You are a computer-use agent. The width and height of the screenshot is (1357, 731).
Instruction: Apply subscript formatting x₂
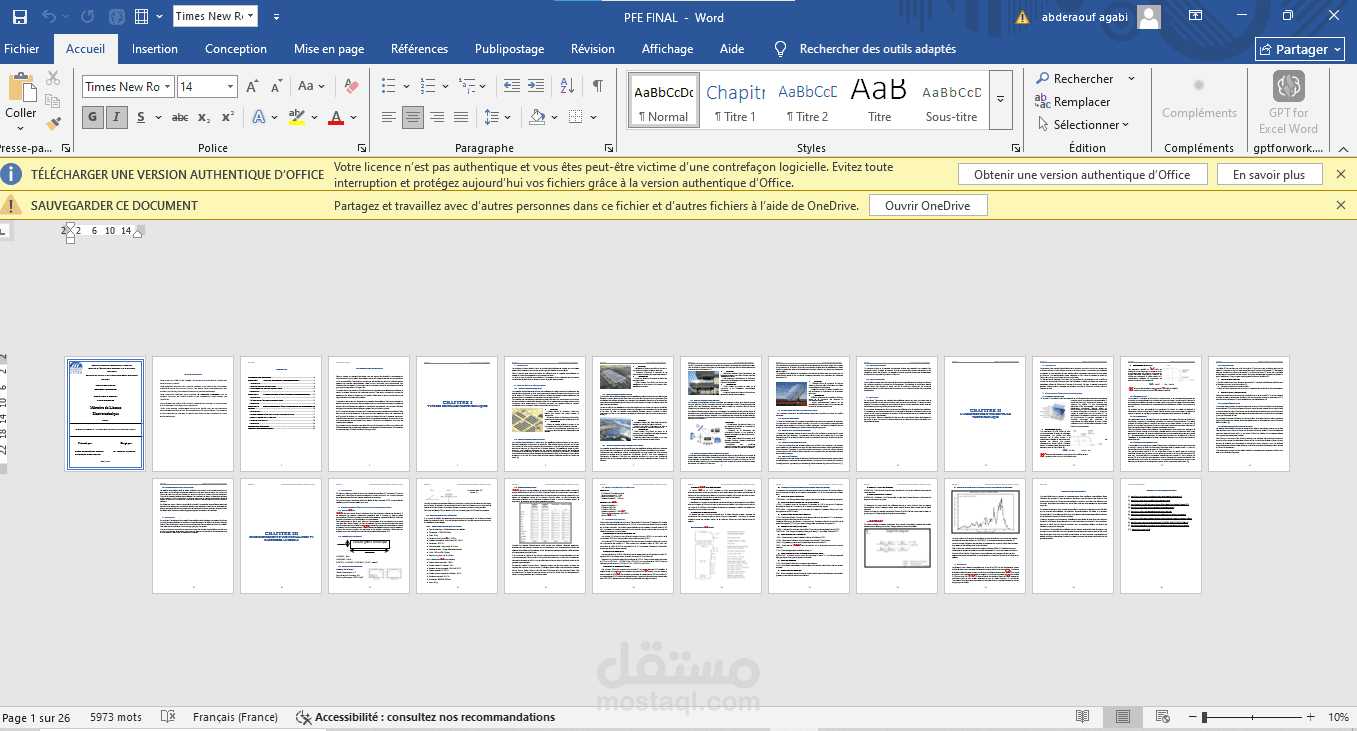[x=204, y=117]
